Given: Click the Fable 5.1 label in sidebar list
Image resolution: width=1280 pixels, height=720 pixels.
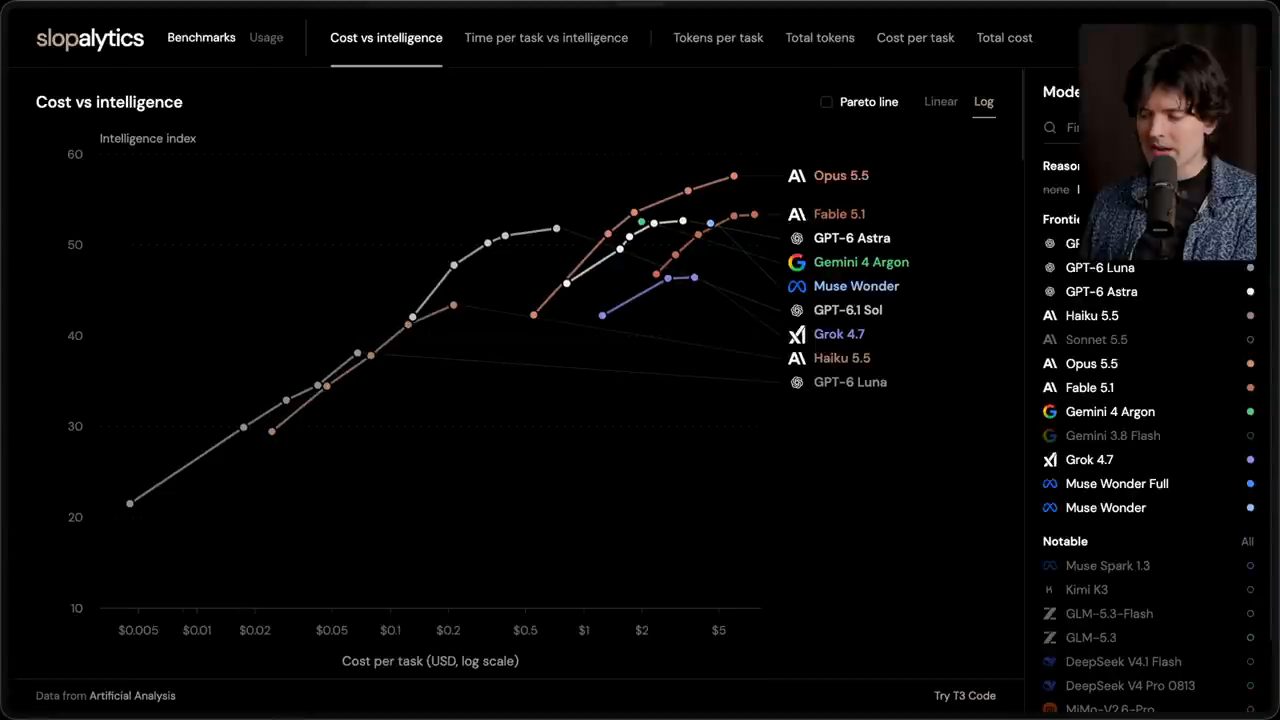Looking at the screenshot, I should point(1090,388).
